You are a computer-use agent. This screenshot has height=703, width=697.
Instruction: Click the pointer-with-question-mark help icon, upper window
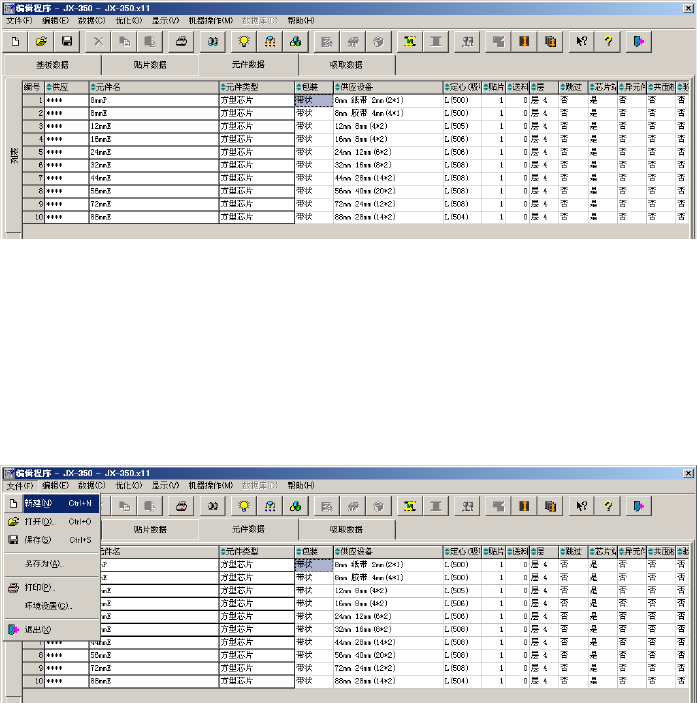click(581, 42)
